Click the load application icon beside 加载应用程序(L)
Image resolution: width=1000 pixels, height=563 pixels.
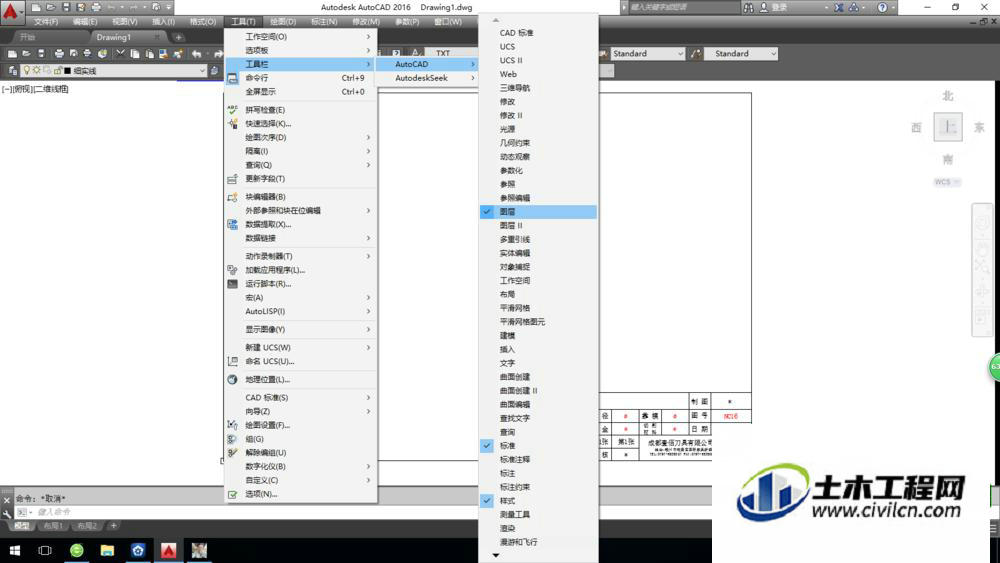pyautogui.click(x=233, y=270)
